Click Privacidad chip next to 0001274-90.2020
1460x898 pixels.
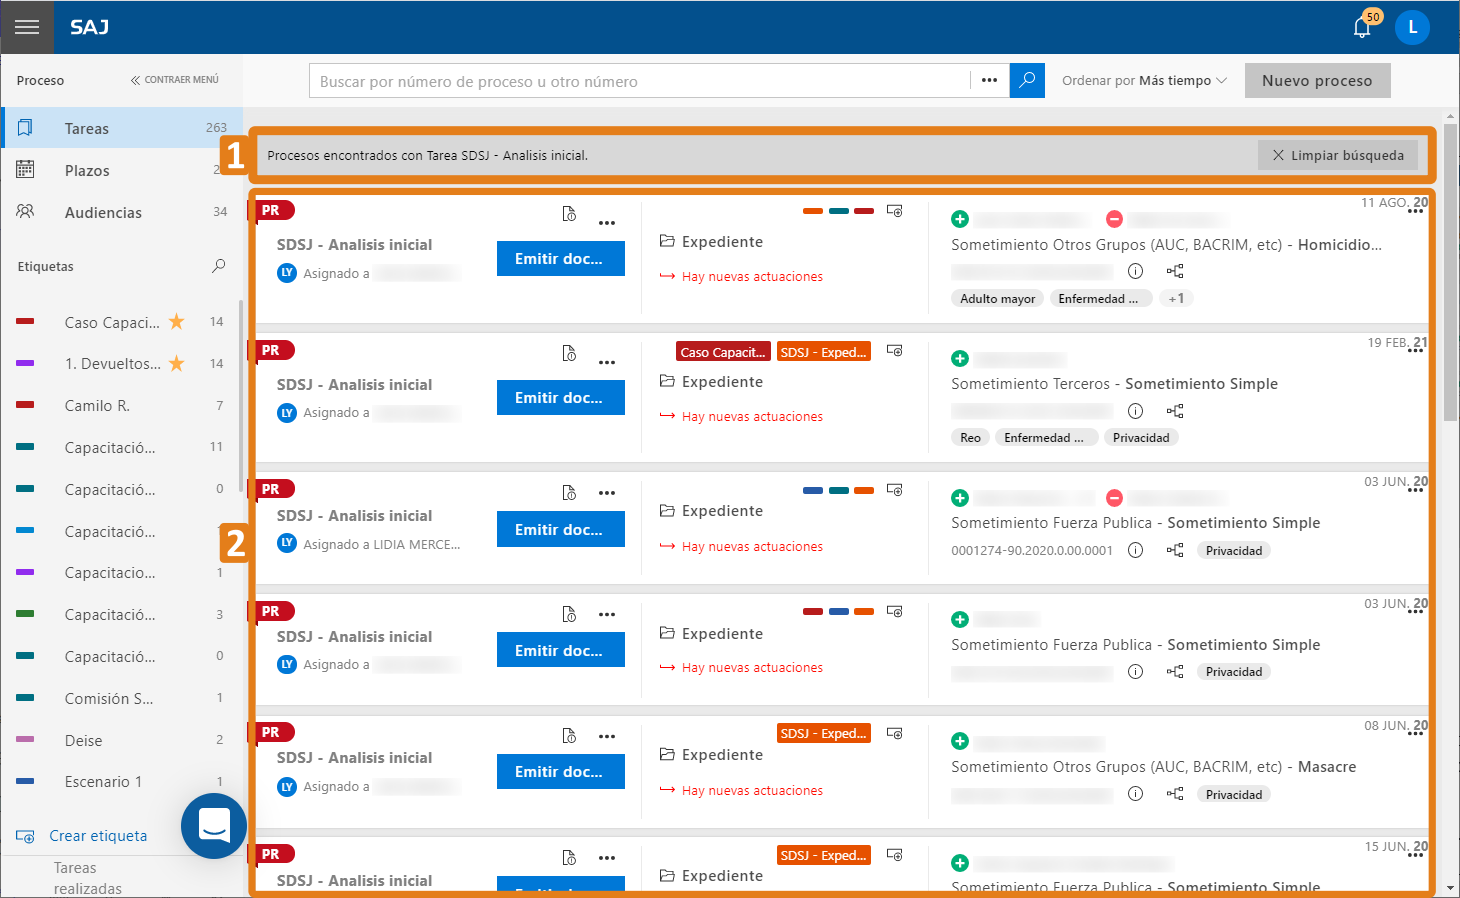coord(1234,550)
